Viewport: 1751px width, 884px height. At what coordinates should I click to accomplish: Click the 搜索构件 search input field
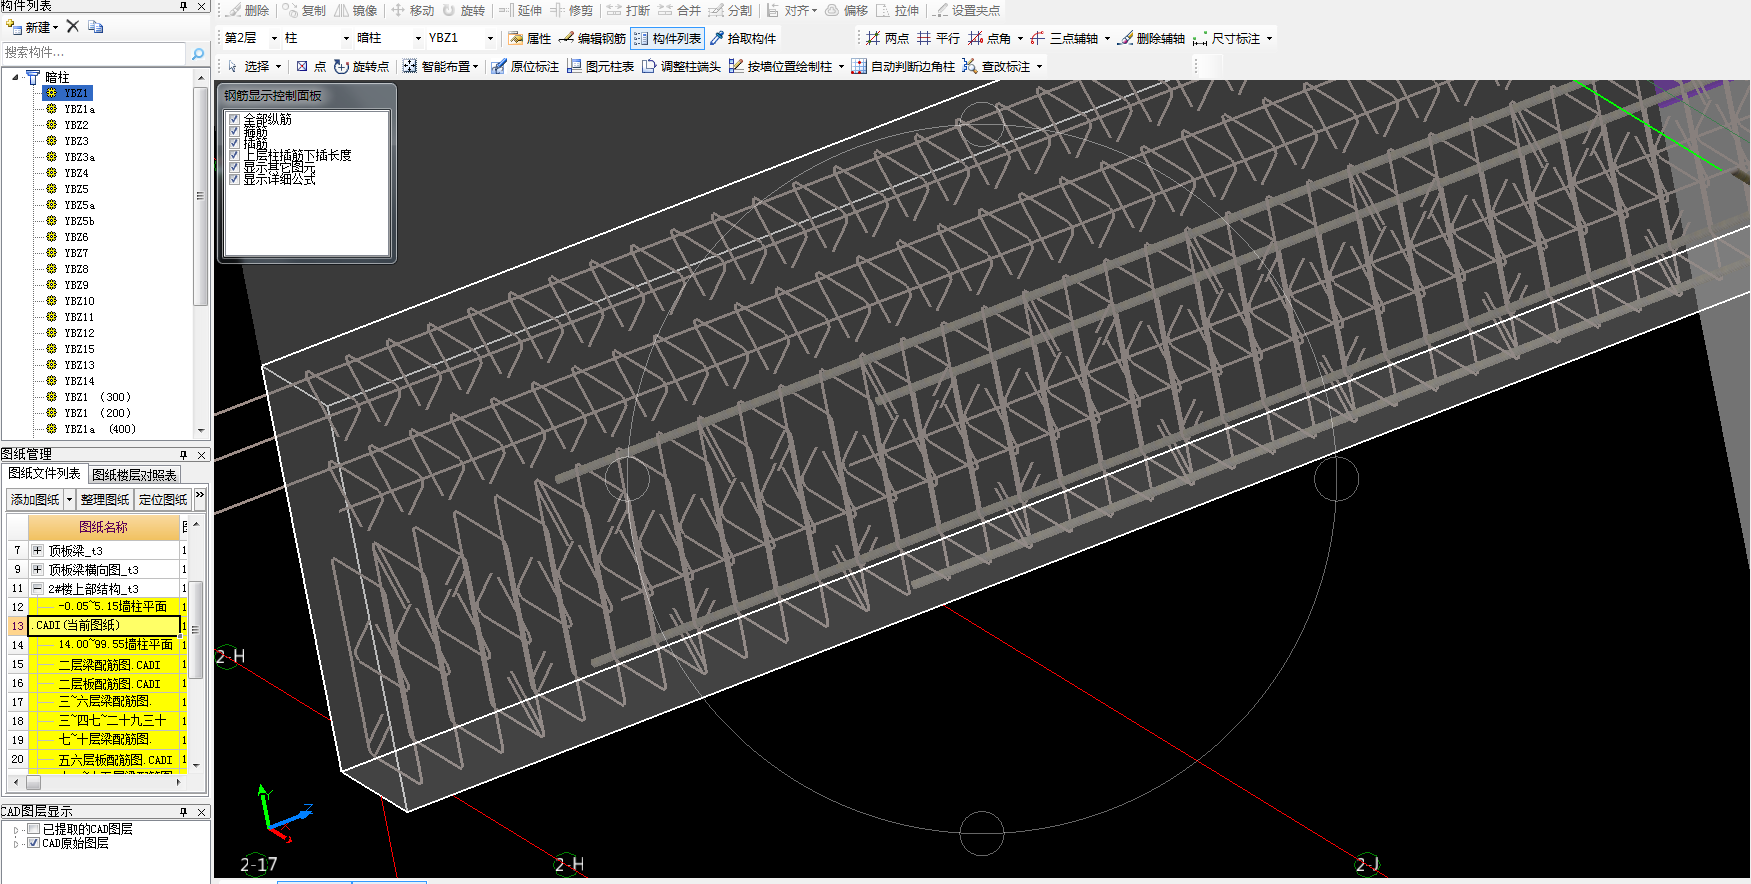[x=94, y=53]
